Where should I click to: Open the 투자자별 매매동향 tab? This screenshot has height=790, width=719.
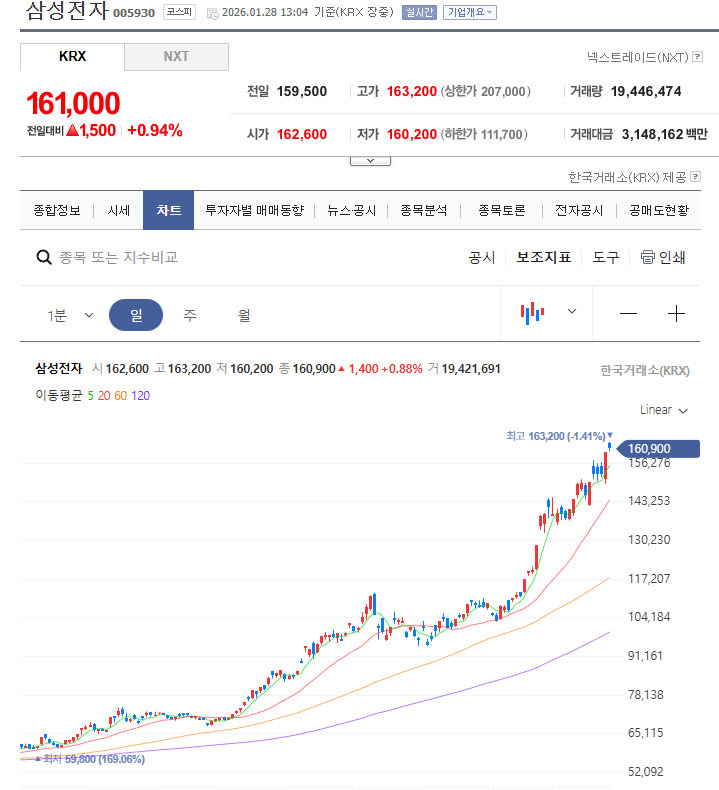coord(255,210)
